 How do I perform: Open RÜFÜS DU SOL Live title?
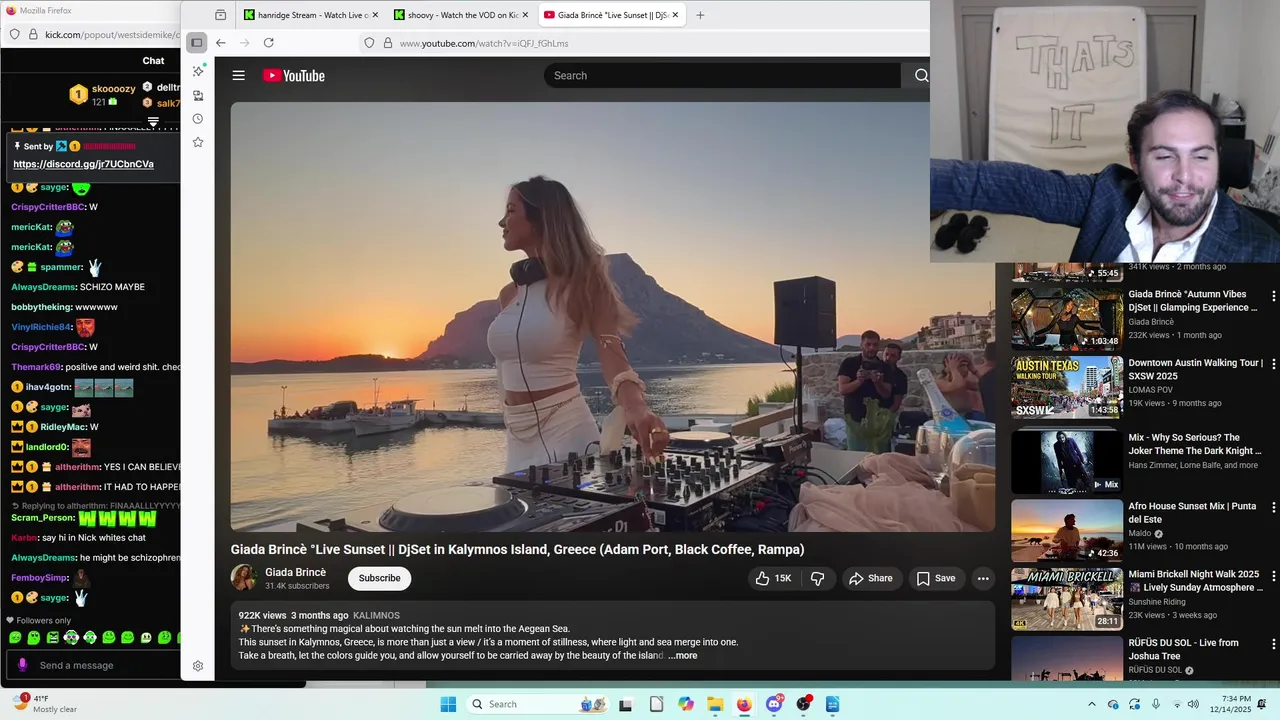point(1183,649)
